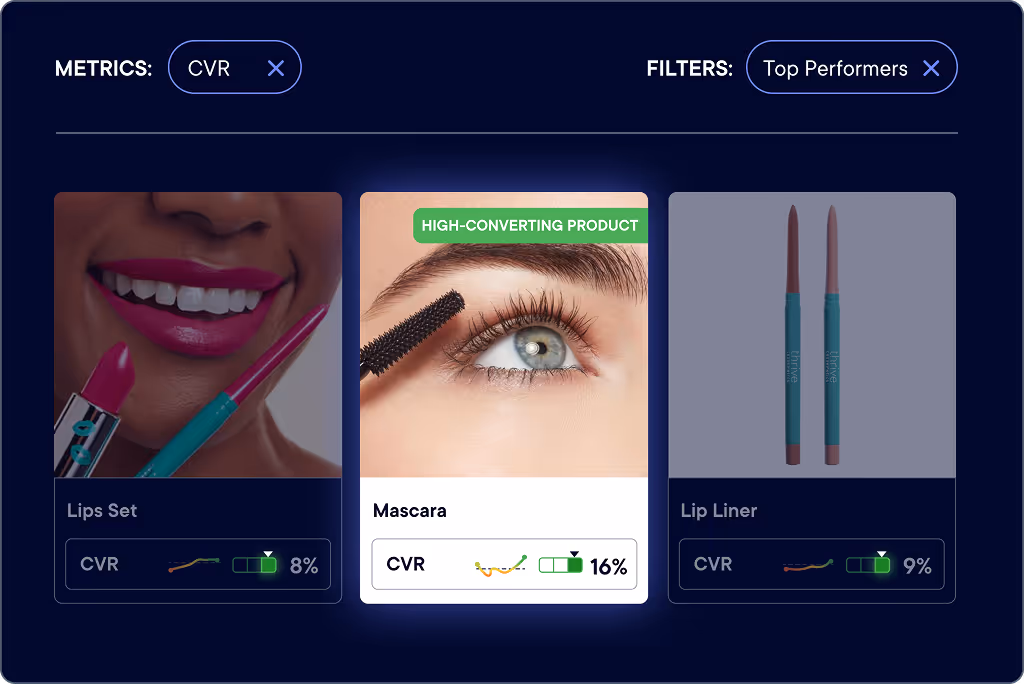Click the Lips Set performance gauge
1024x684 pixels.
pos(254,563)
